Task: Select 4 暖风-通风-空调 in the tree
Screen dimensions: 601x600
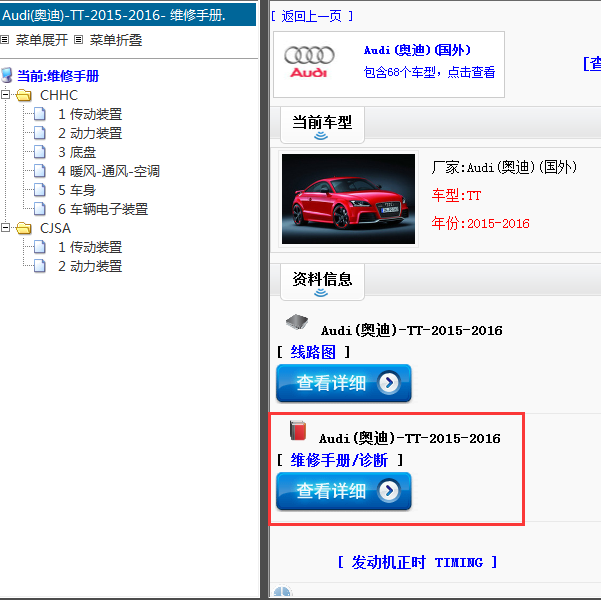Action: [109, 171]
